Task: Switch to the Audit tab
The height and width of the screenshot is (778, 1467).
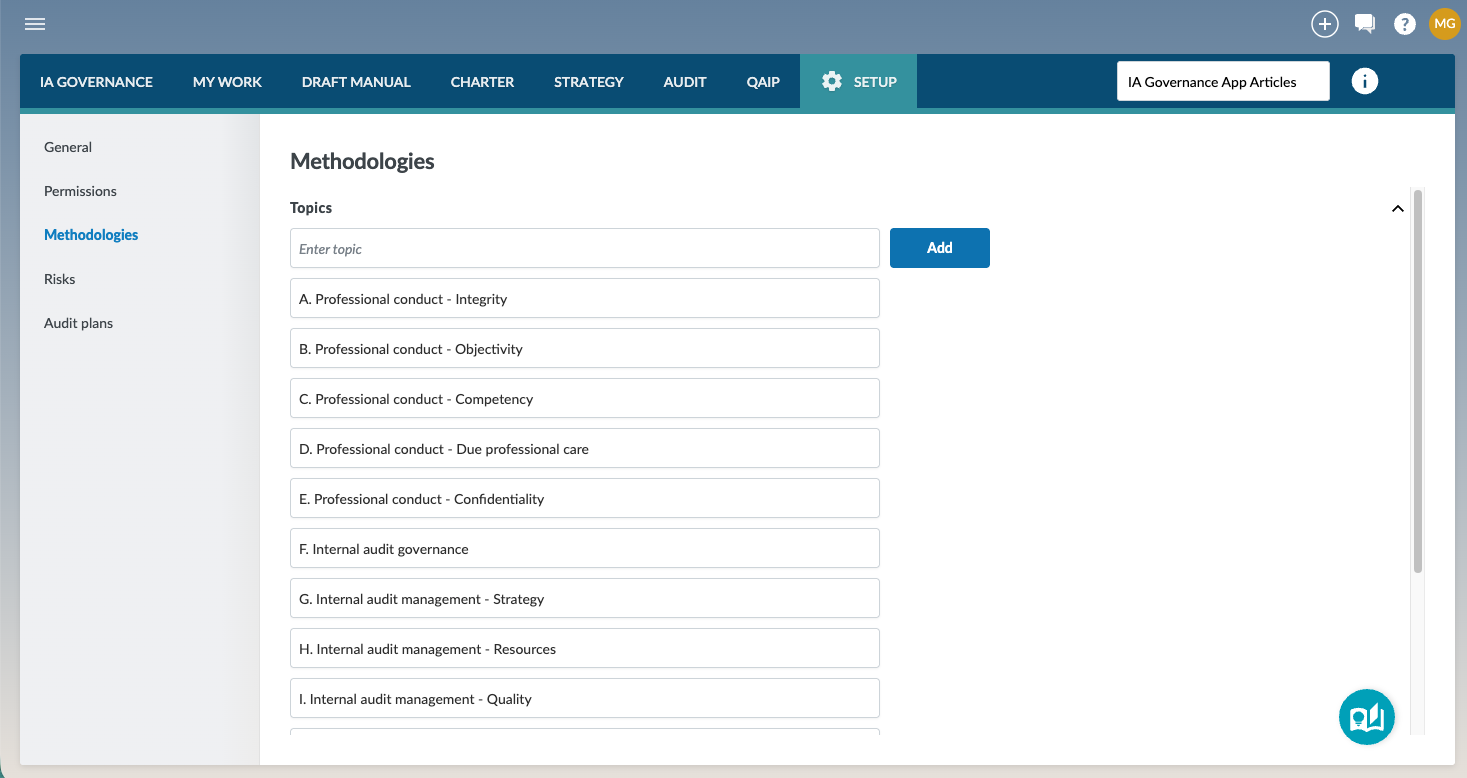Action: coord(685,82)
